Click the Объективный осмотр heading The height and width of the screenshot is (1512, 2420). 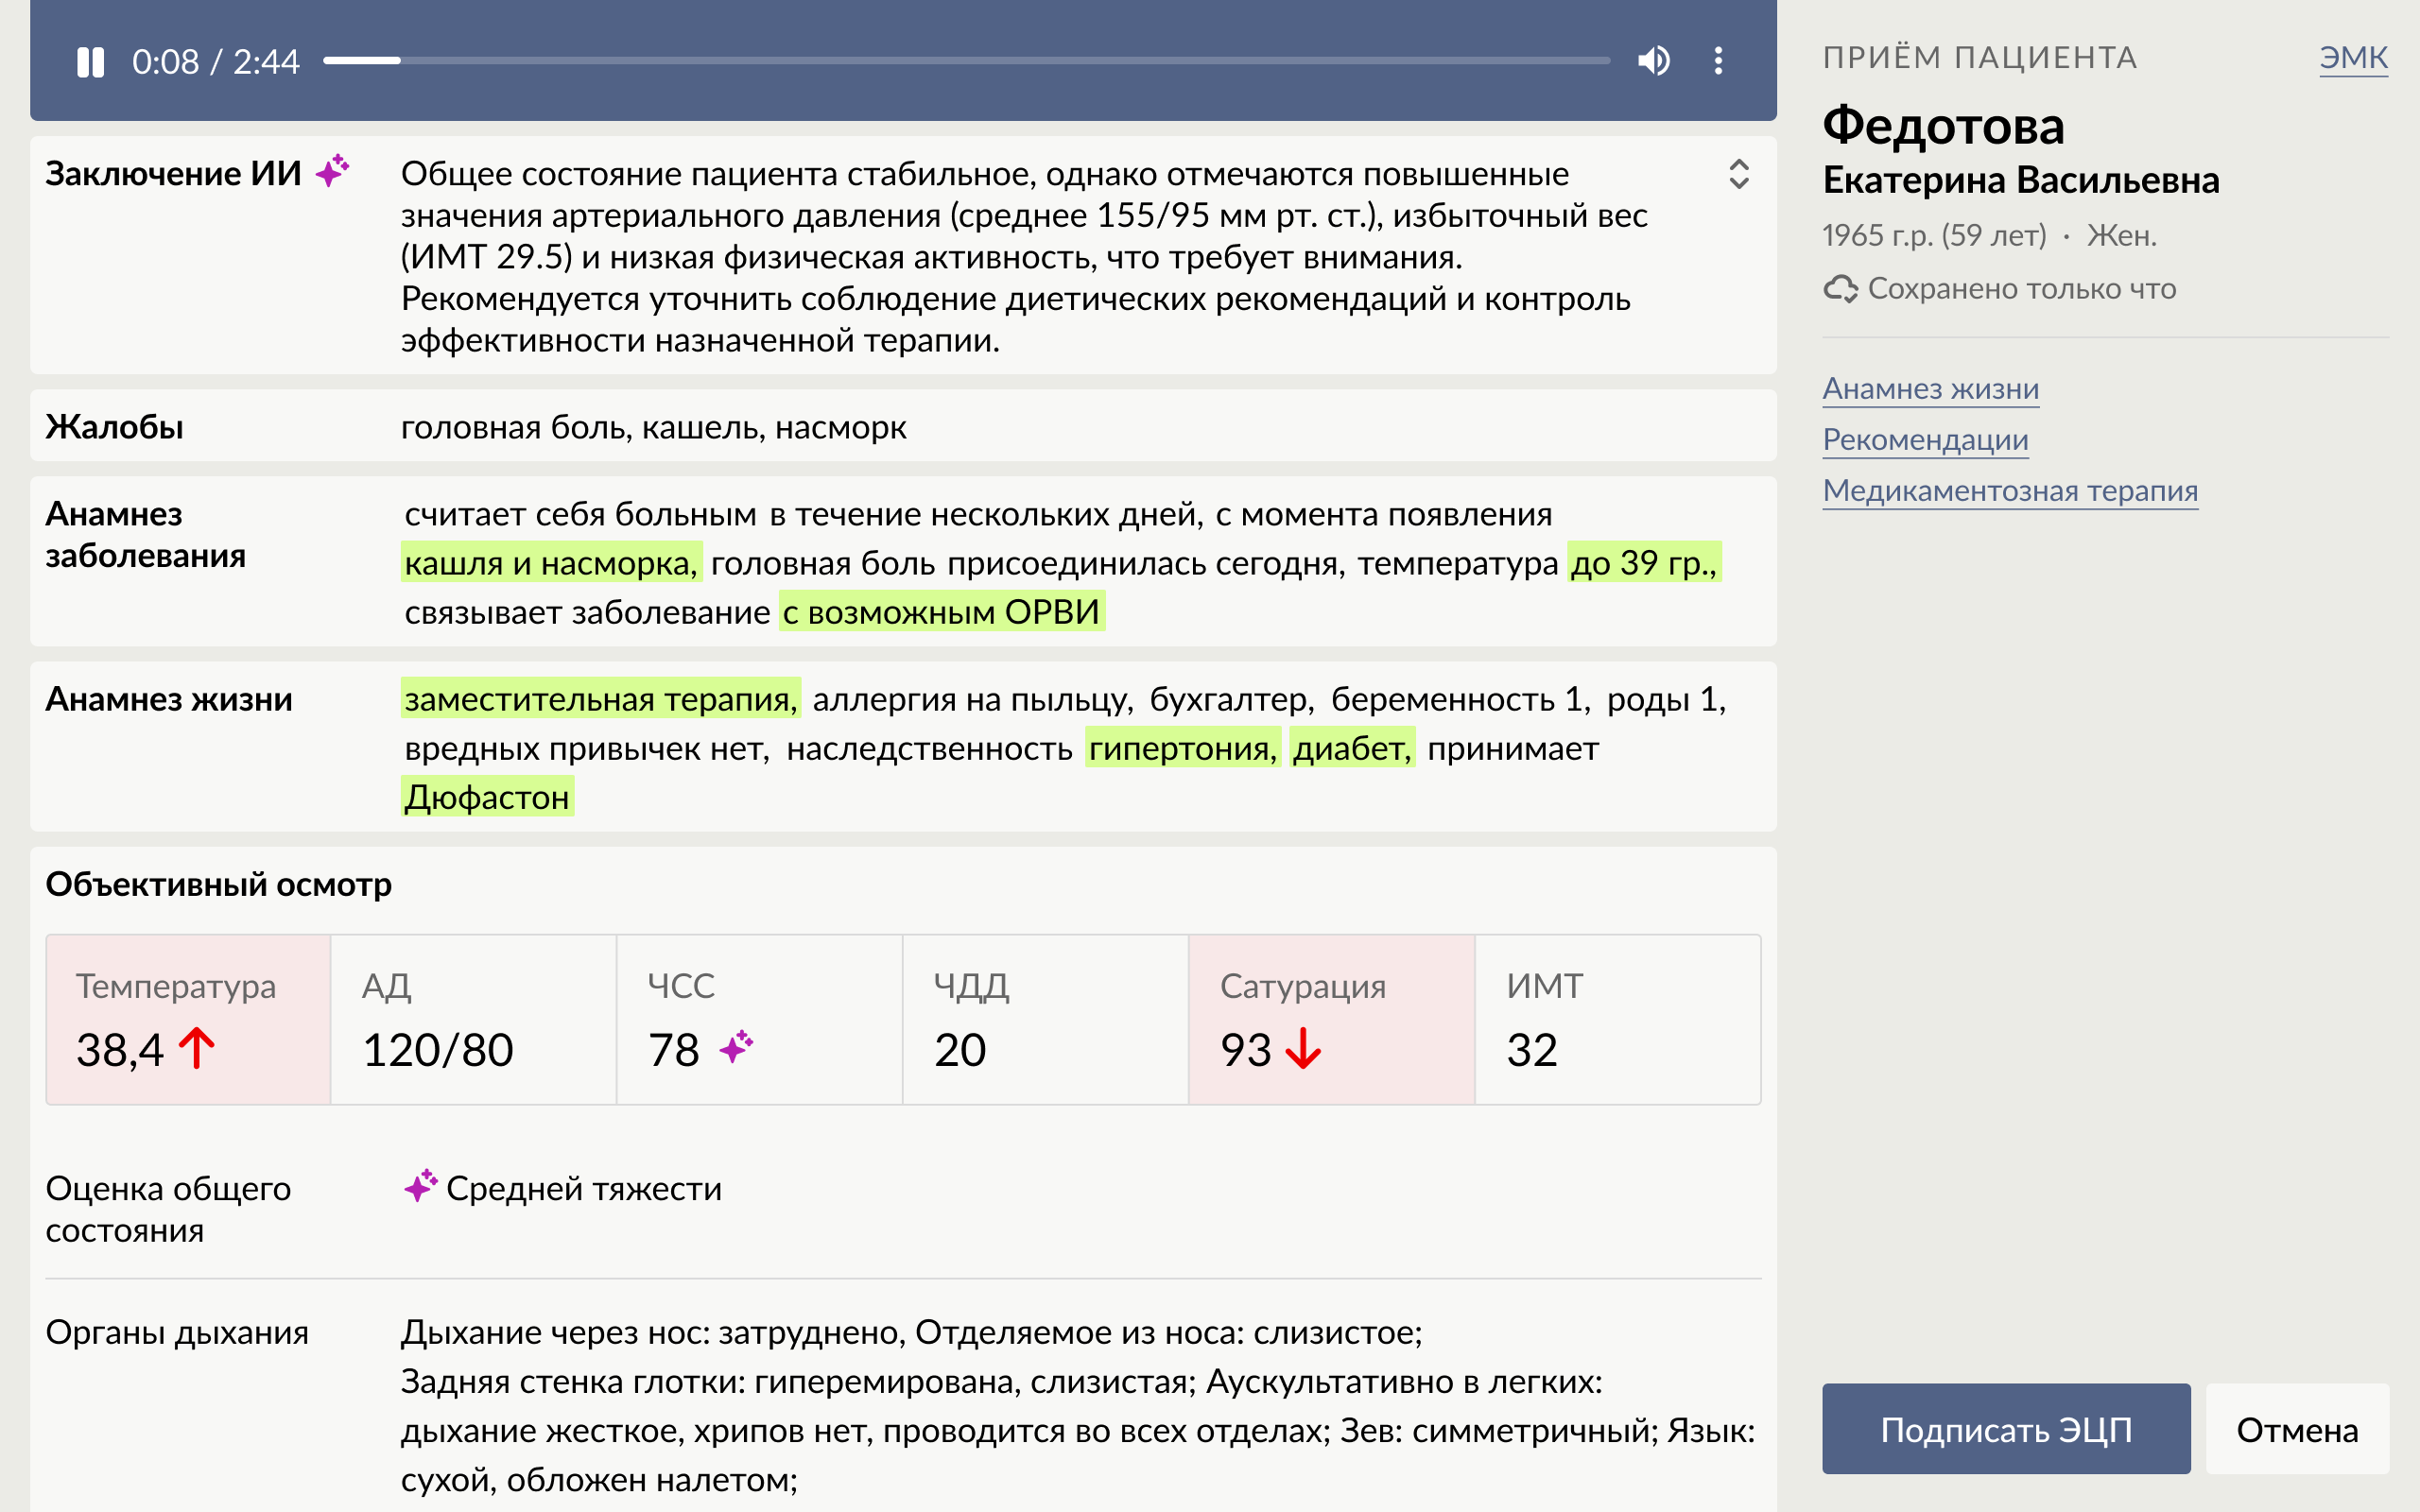pyautogui.click(x=219, y=884)
